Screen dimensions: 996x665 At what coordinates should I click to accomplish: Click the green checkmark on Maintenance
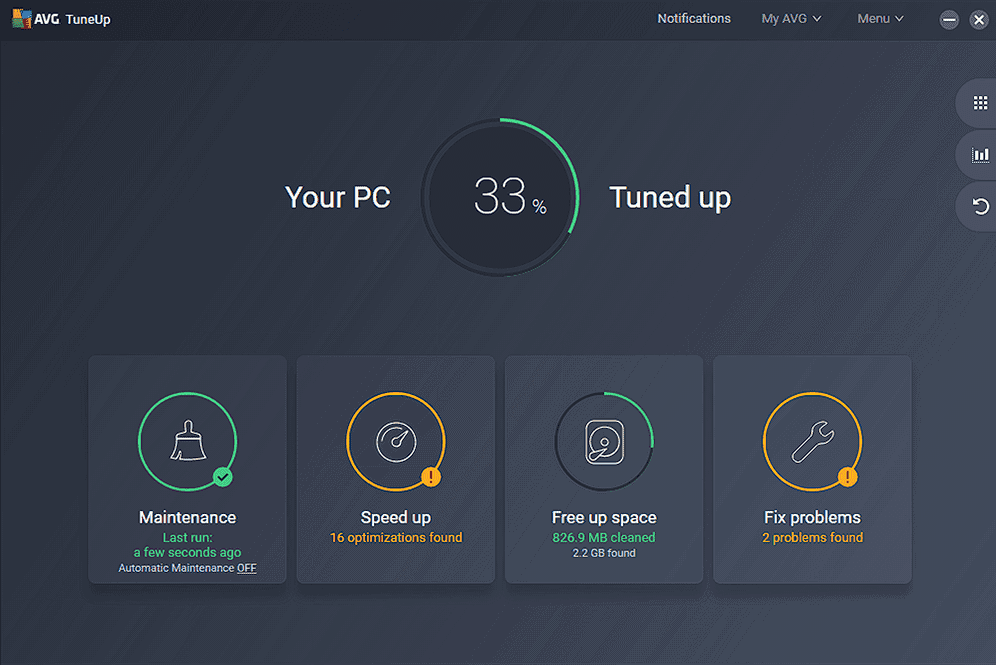(222, 476)
